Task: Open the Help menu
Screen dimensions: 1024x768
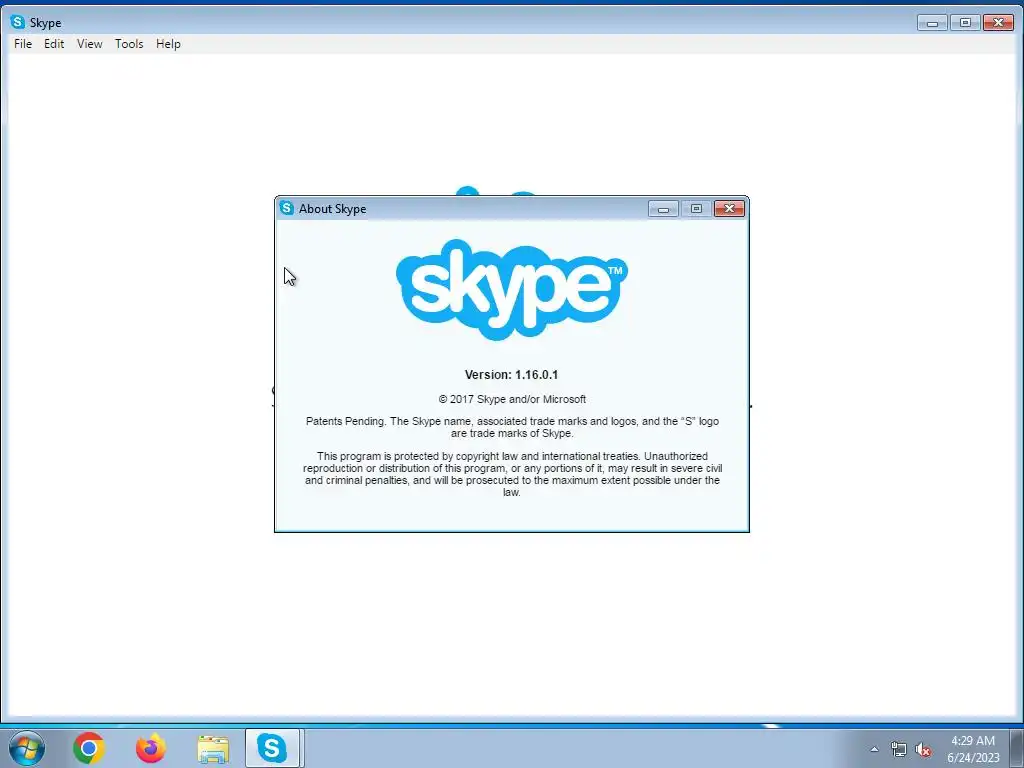Action: (x=168, y=44)
